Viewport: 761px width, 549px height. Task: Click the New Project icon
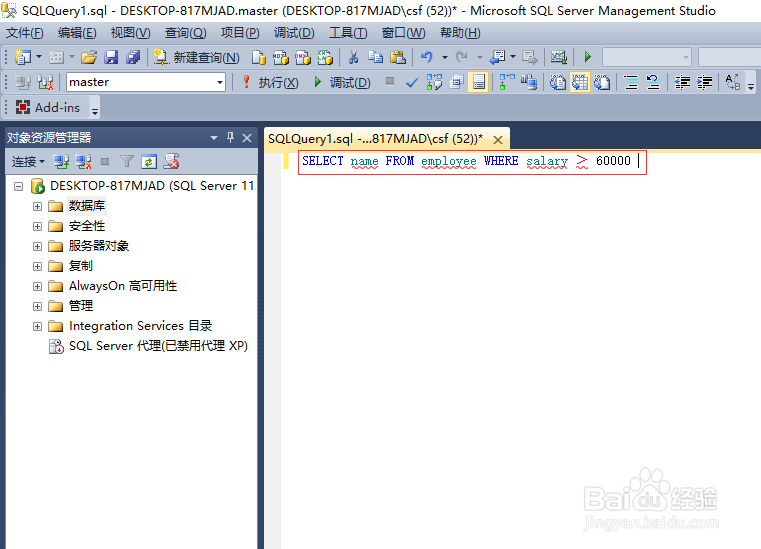click(22, 57)
